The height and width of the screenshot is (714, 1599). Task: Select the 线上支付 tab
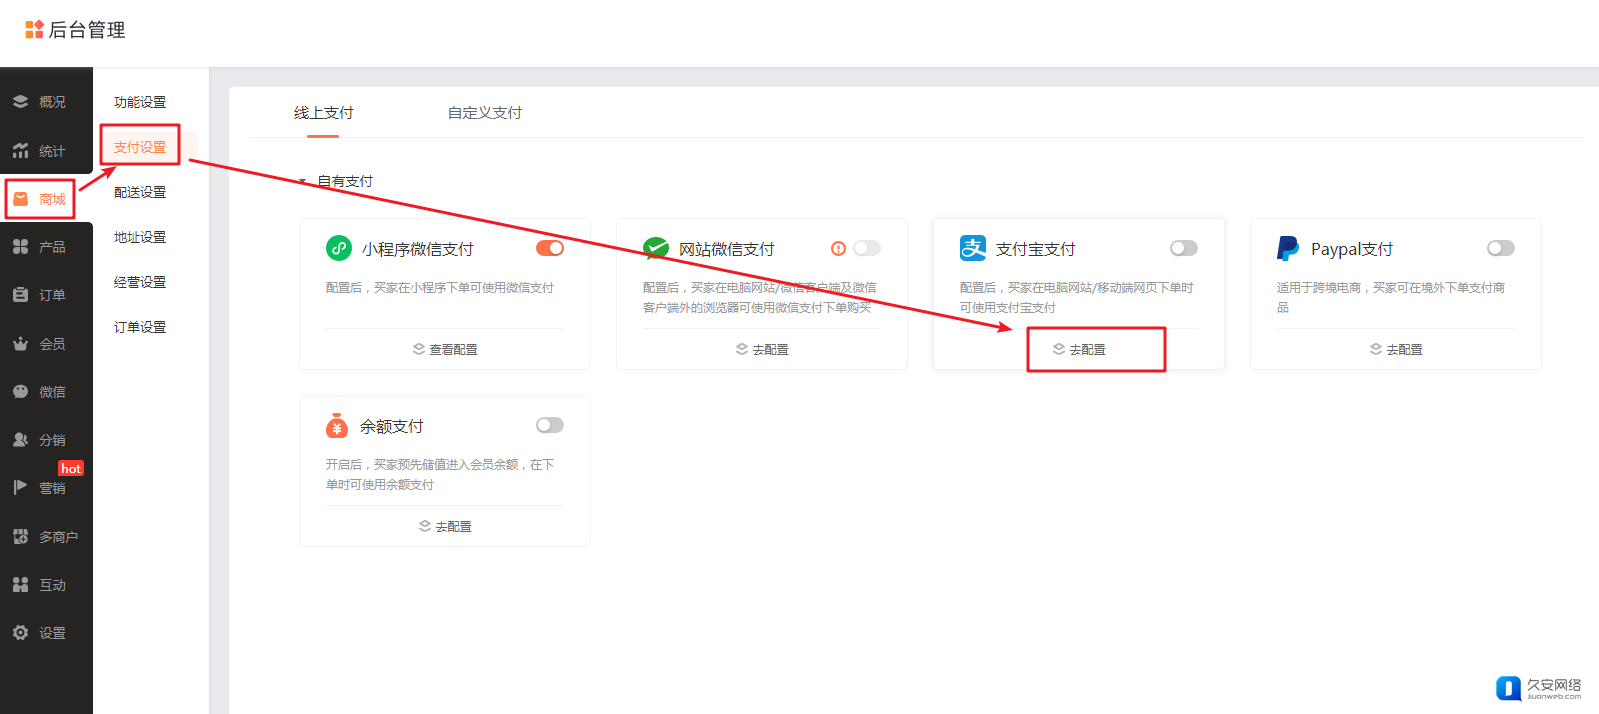(323, 113)
